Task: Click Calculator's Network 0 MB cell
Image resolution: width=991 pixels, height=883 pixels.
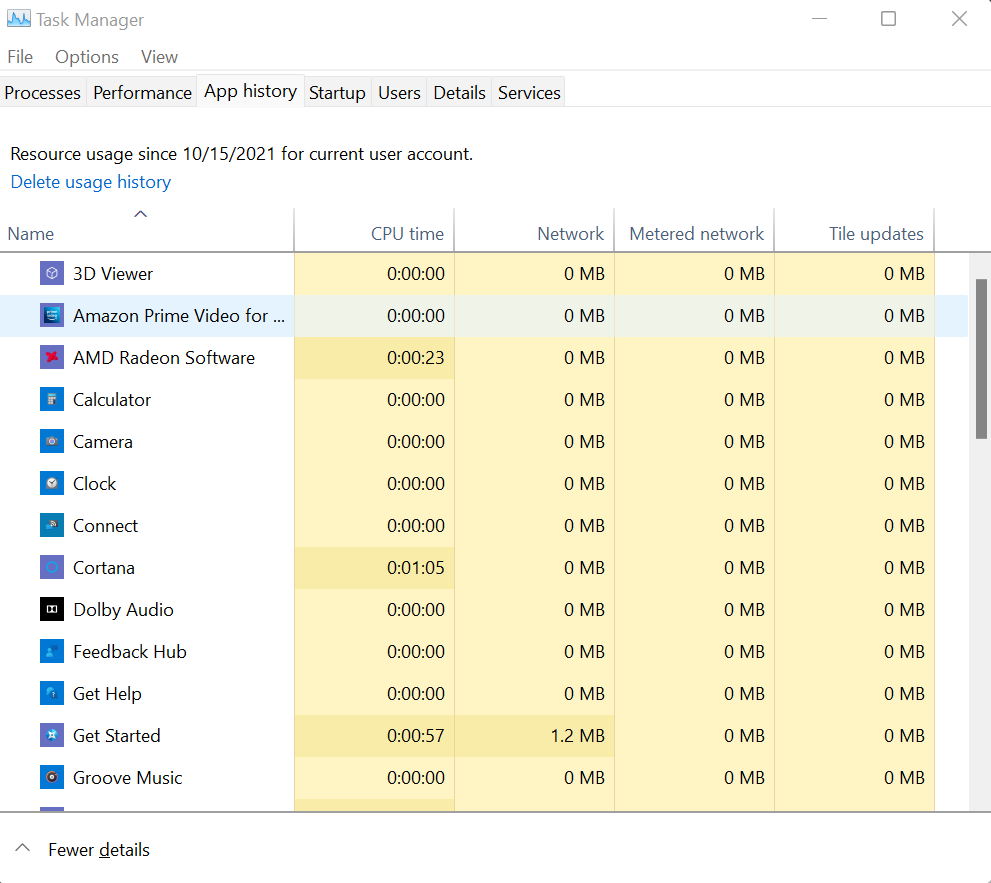Action: point(534,399)
